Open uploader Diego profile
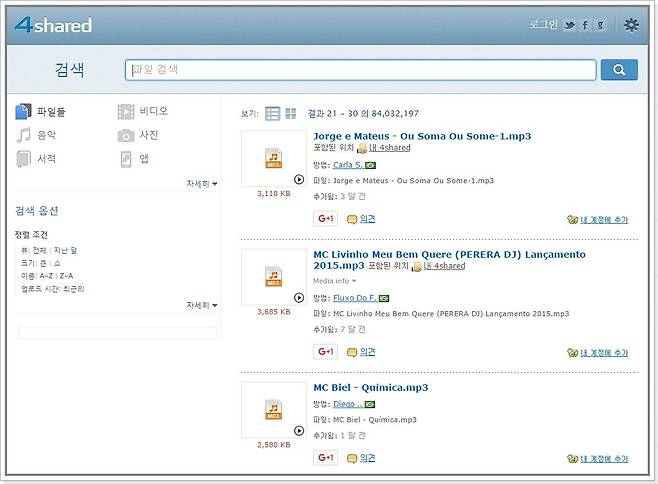The width and height of the screenshot is (658, 484). pos(348,404)
